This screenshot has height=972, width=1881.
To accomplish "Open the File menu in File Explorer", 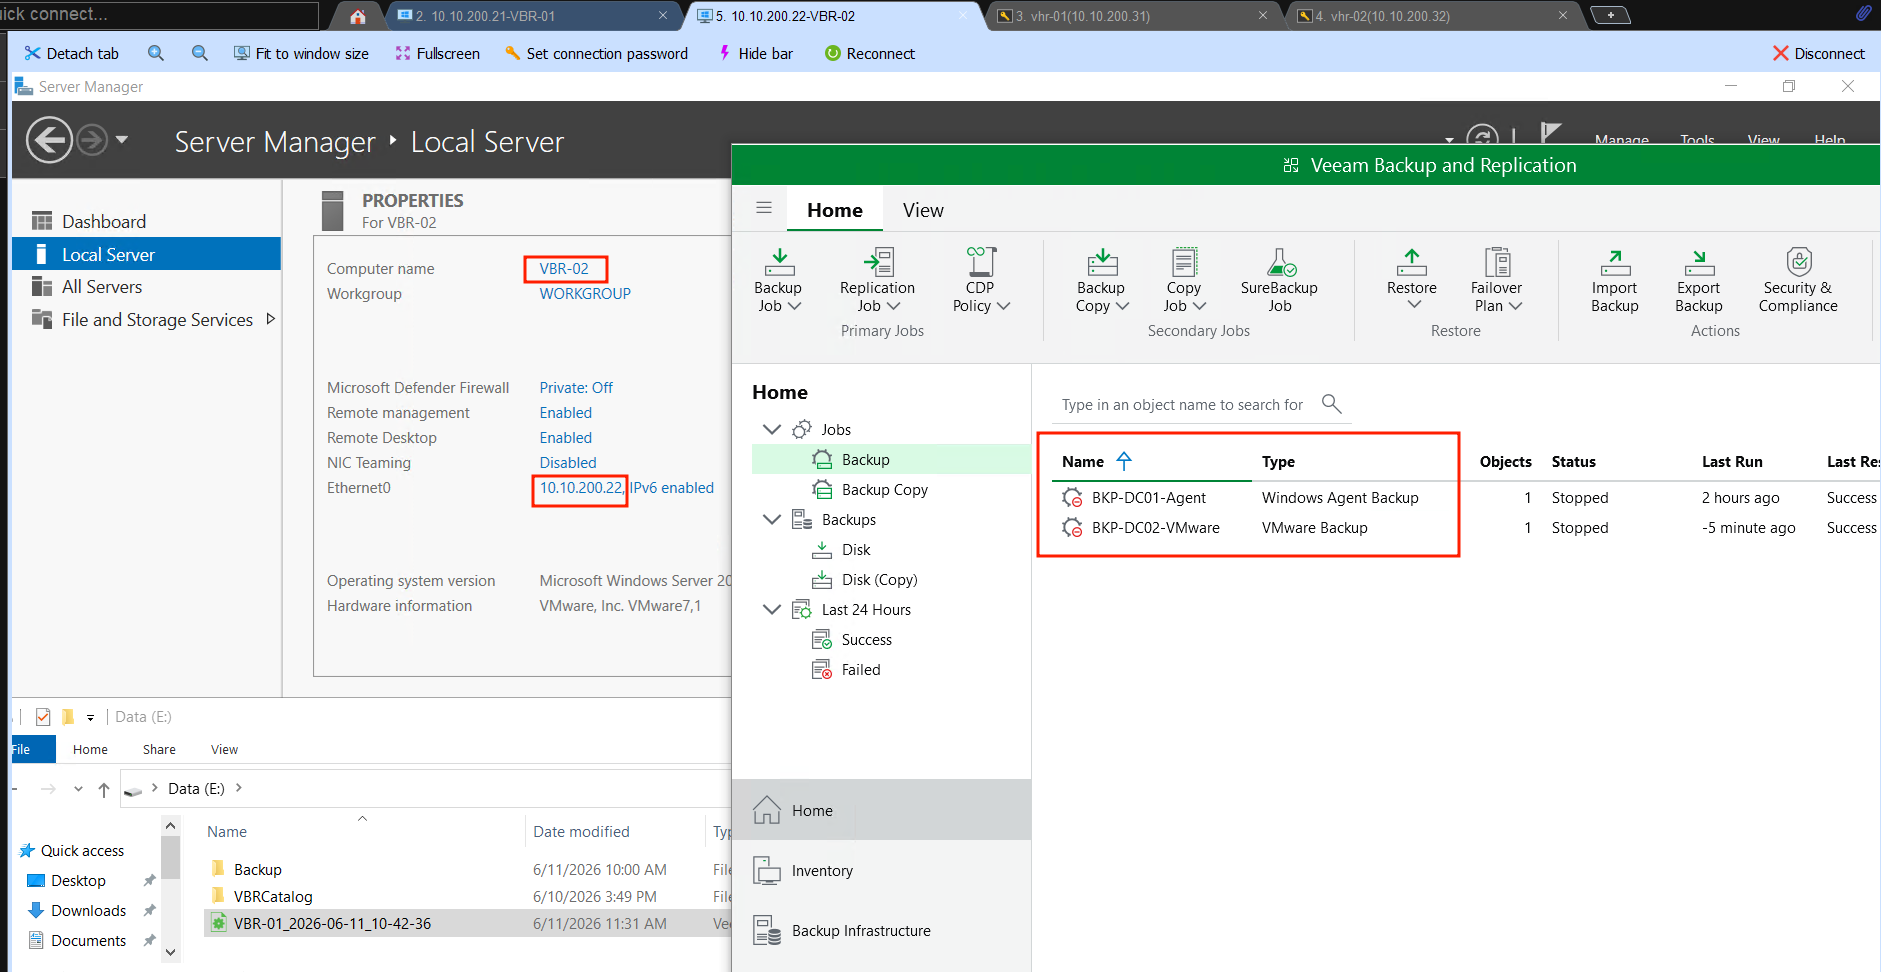I will click(x=21, y=749).
